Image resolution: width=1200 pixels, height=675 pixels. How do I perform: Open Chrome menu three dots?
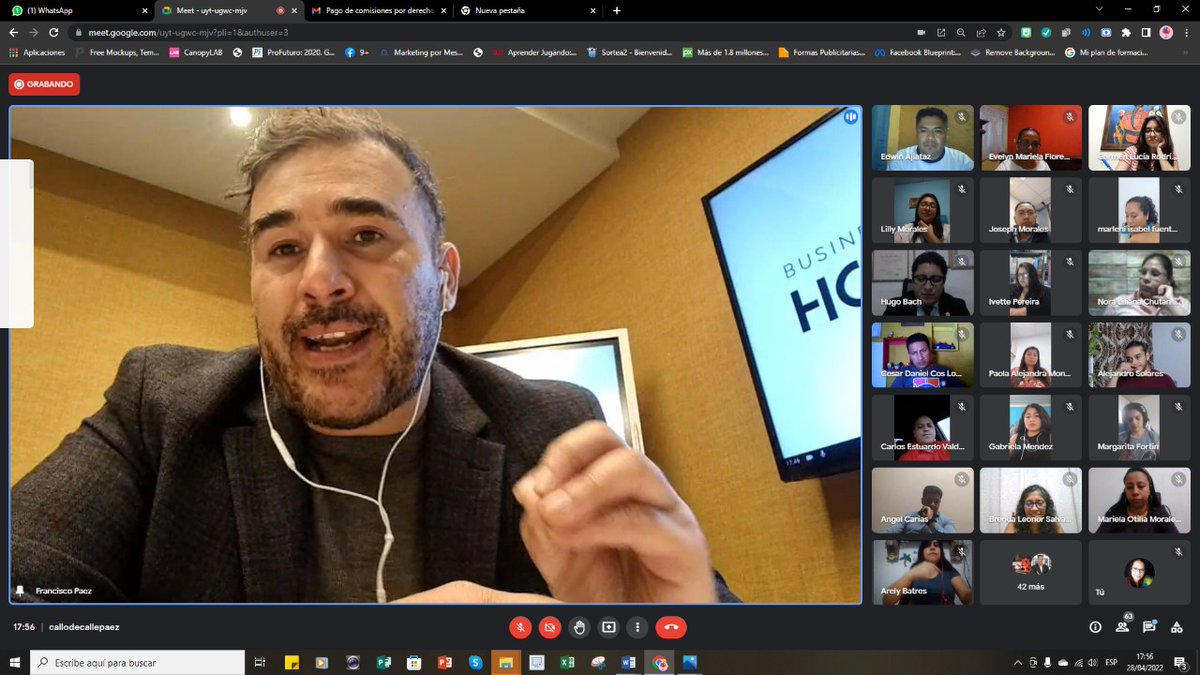pos(1187,32)
